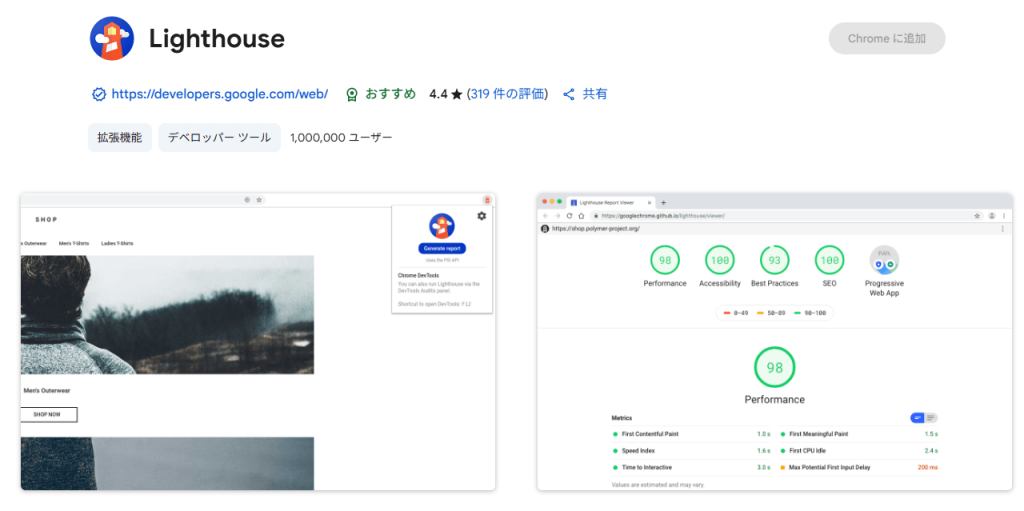Toggle the metrics view switch
Screen dimensions: 1024x511
[924, 418]
